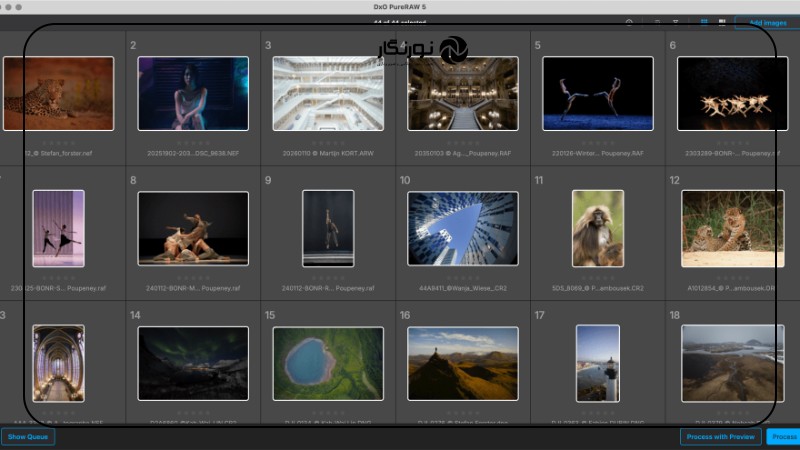The width and height of the screenshot is (800, 450).
Task: Click the Add images button
Action: [767, 22]
